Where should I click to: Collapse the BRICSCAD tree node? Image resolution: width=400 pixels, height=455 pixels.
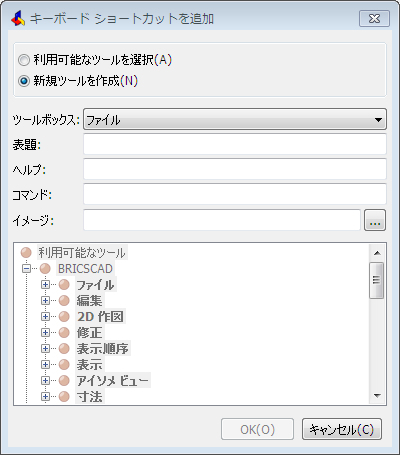pyautogui.click(x=26, y=269)
